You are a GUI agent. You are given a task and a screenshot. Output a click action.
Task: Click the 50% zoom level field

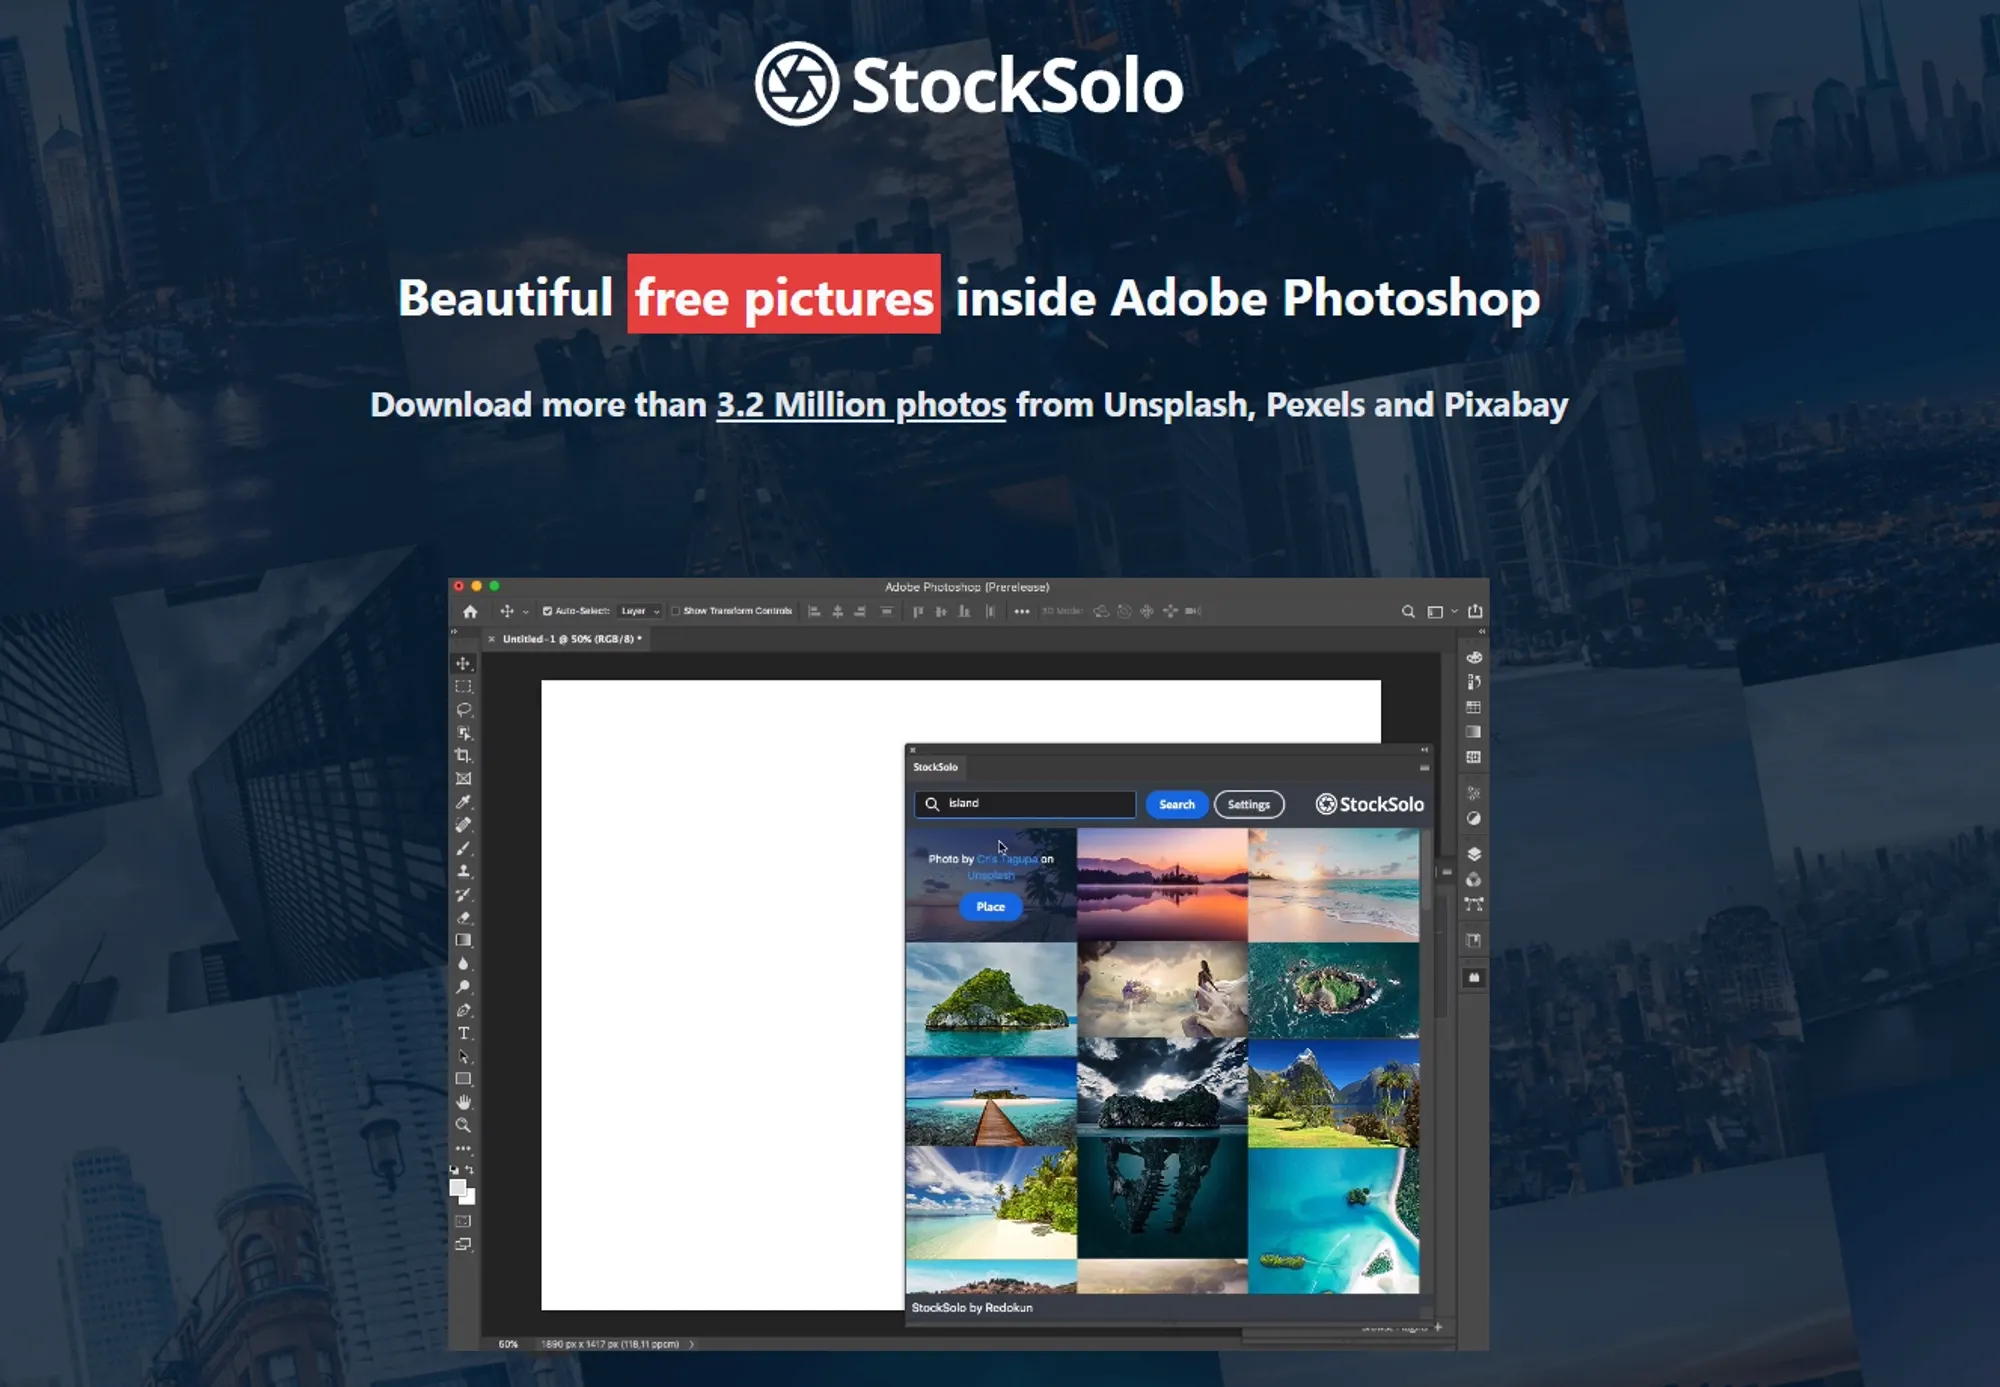(508, 1344)
